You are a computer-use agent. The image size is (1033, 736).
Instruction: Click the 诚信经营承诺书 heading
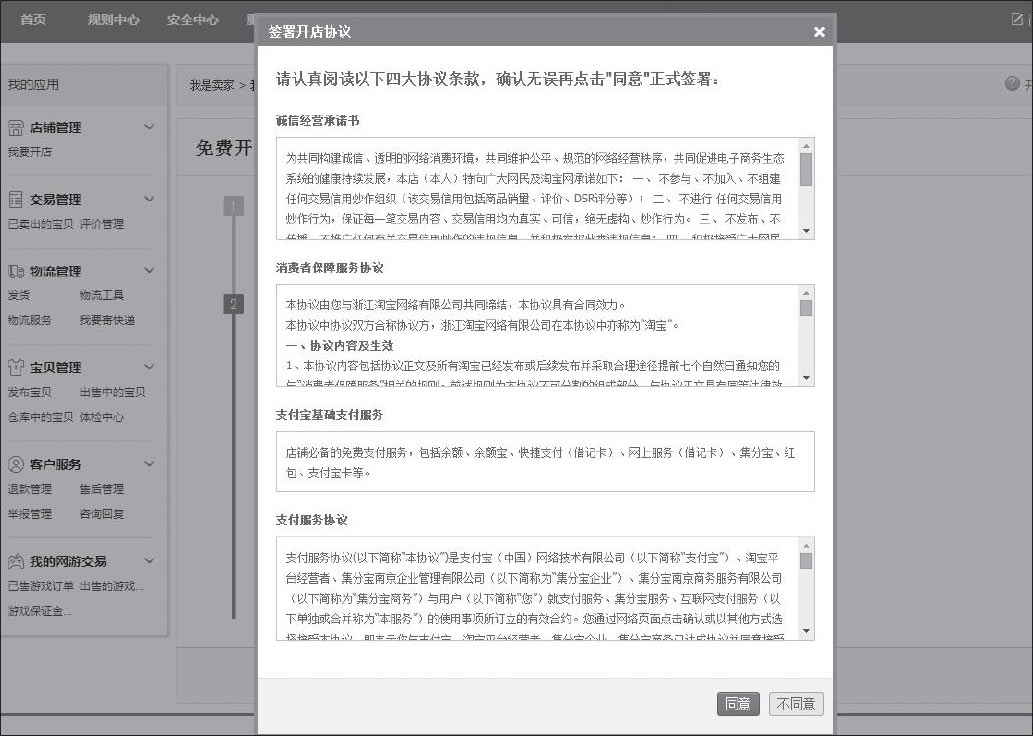[x=318, y=121]
